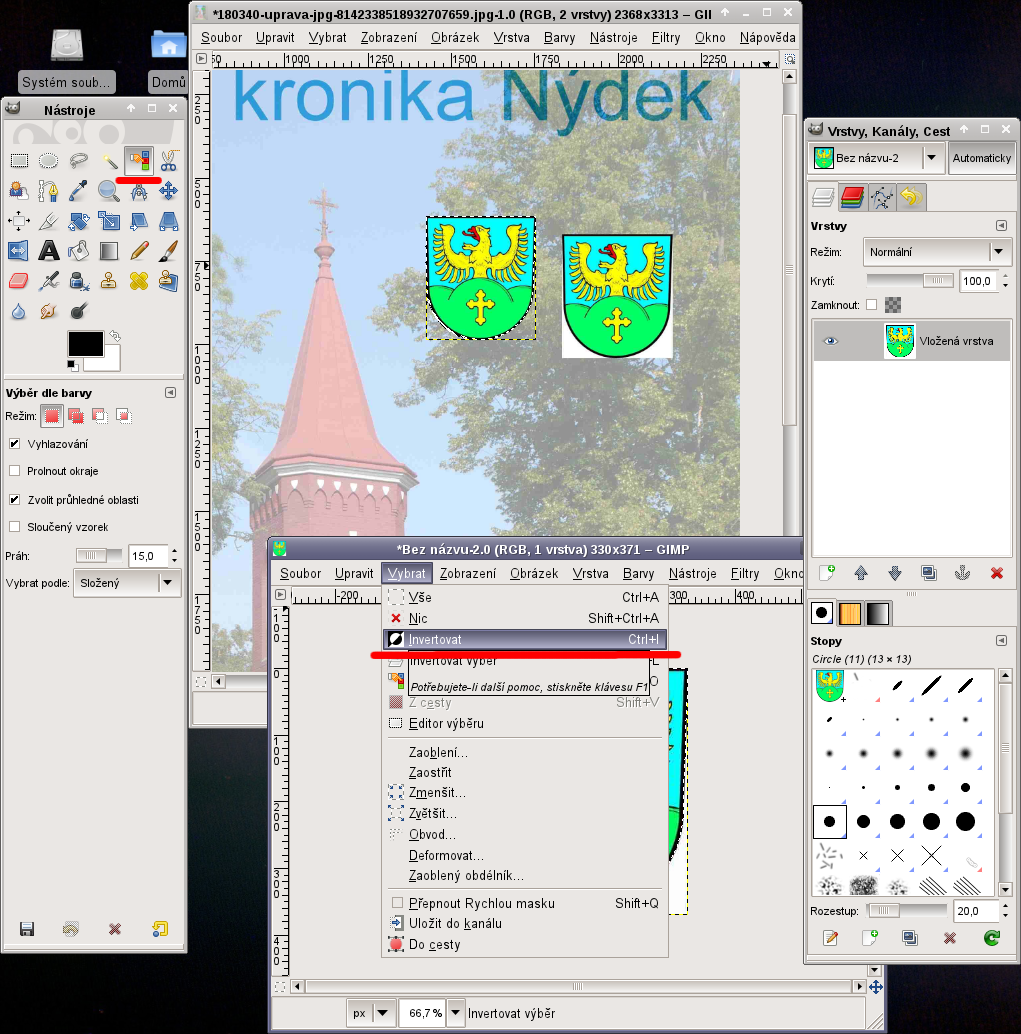Click the Automaticky button
The width and height of the screenshot is (1021, 1034).
tap(981, 158)
